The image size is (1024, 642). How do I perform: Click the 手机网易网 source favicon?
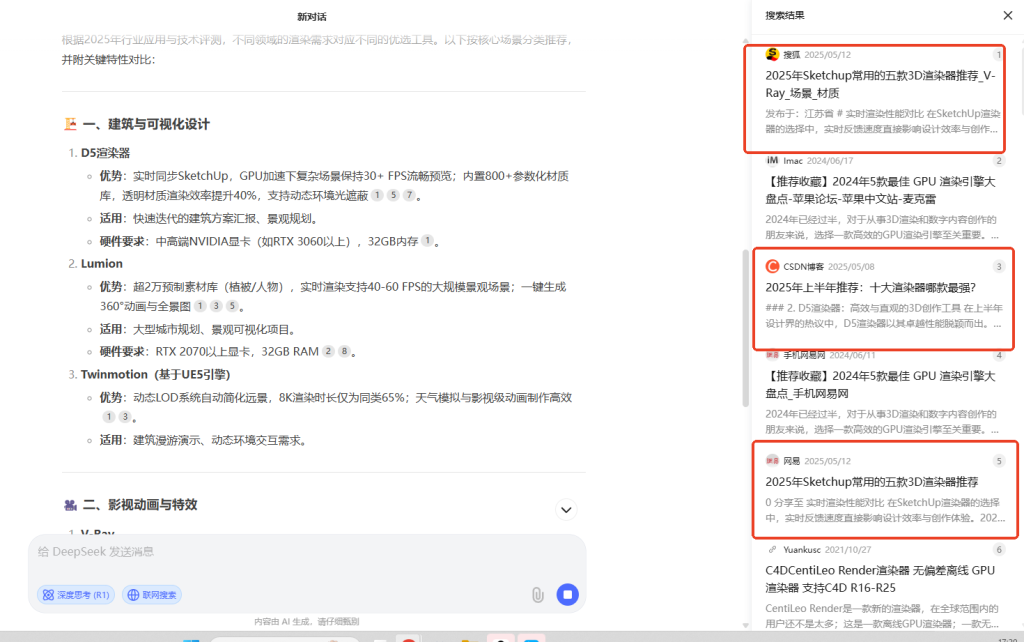(x=772, y=355)
